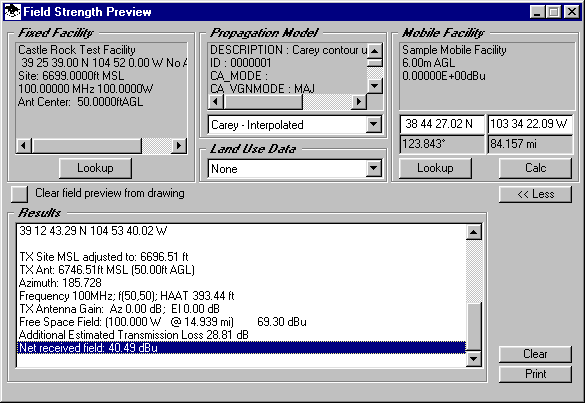Image resolution: width=585 pixels, height=403 pixels.
Task: Click Lookup under Fixed Facility
Action: (x=95, y=168)
